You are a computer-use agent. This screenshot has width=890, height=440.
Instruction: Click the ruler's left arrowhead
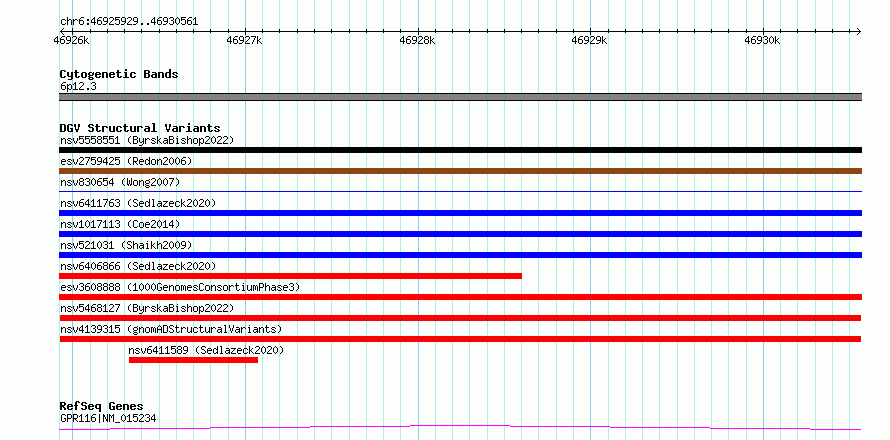62,31
